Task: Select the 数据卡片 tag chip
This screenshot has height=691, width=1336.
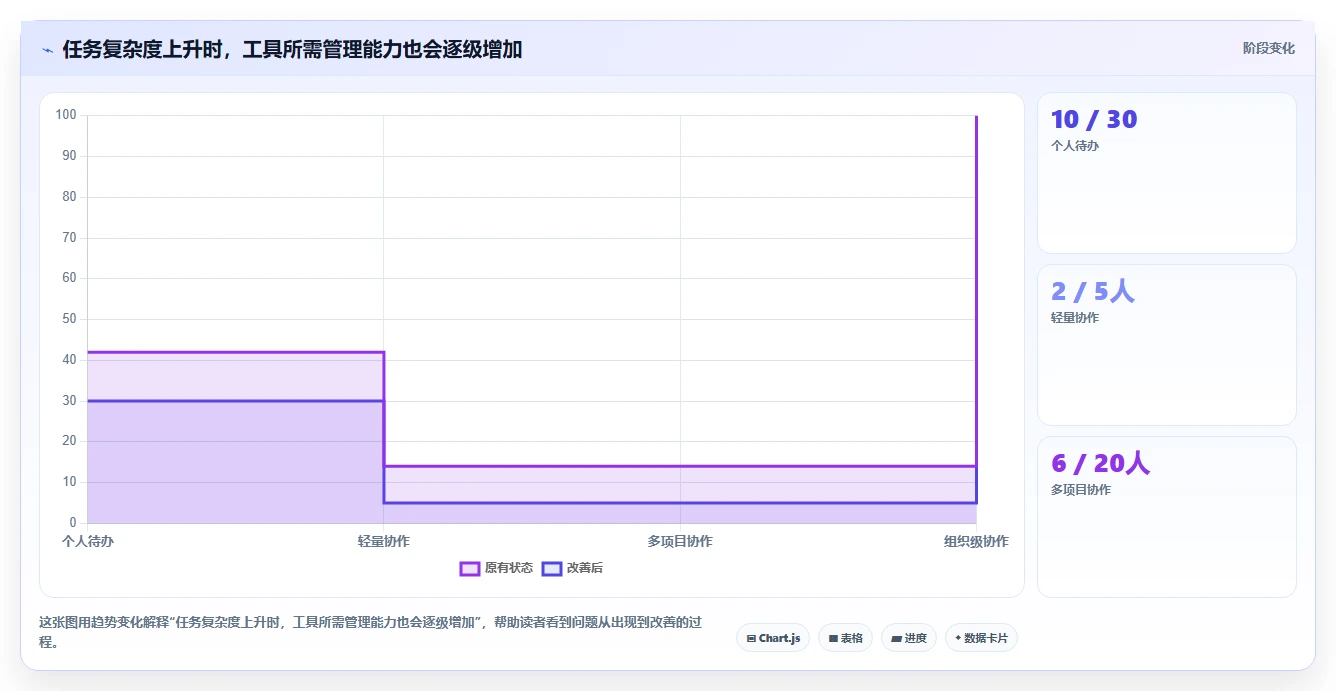Action: (981, 638)
